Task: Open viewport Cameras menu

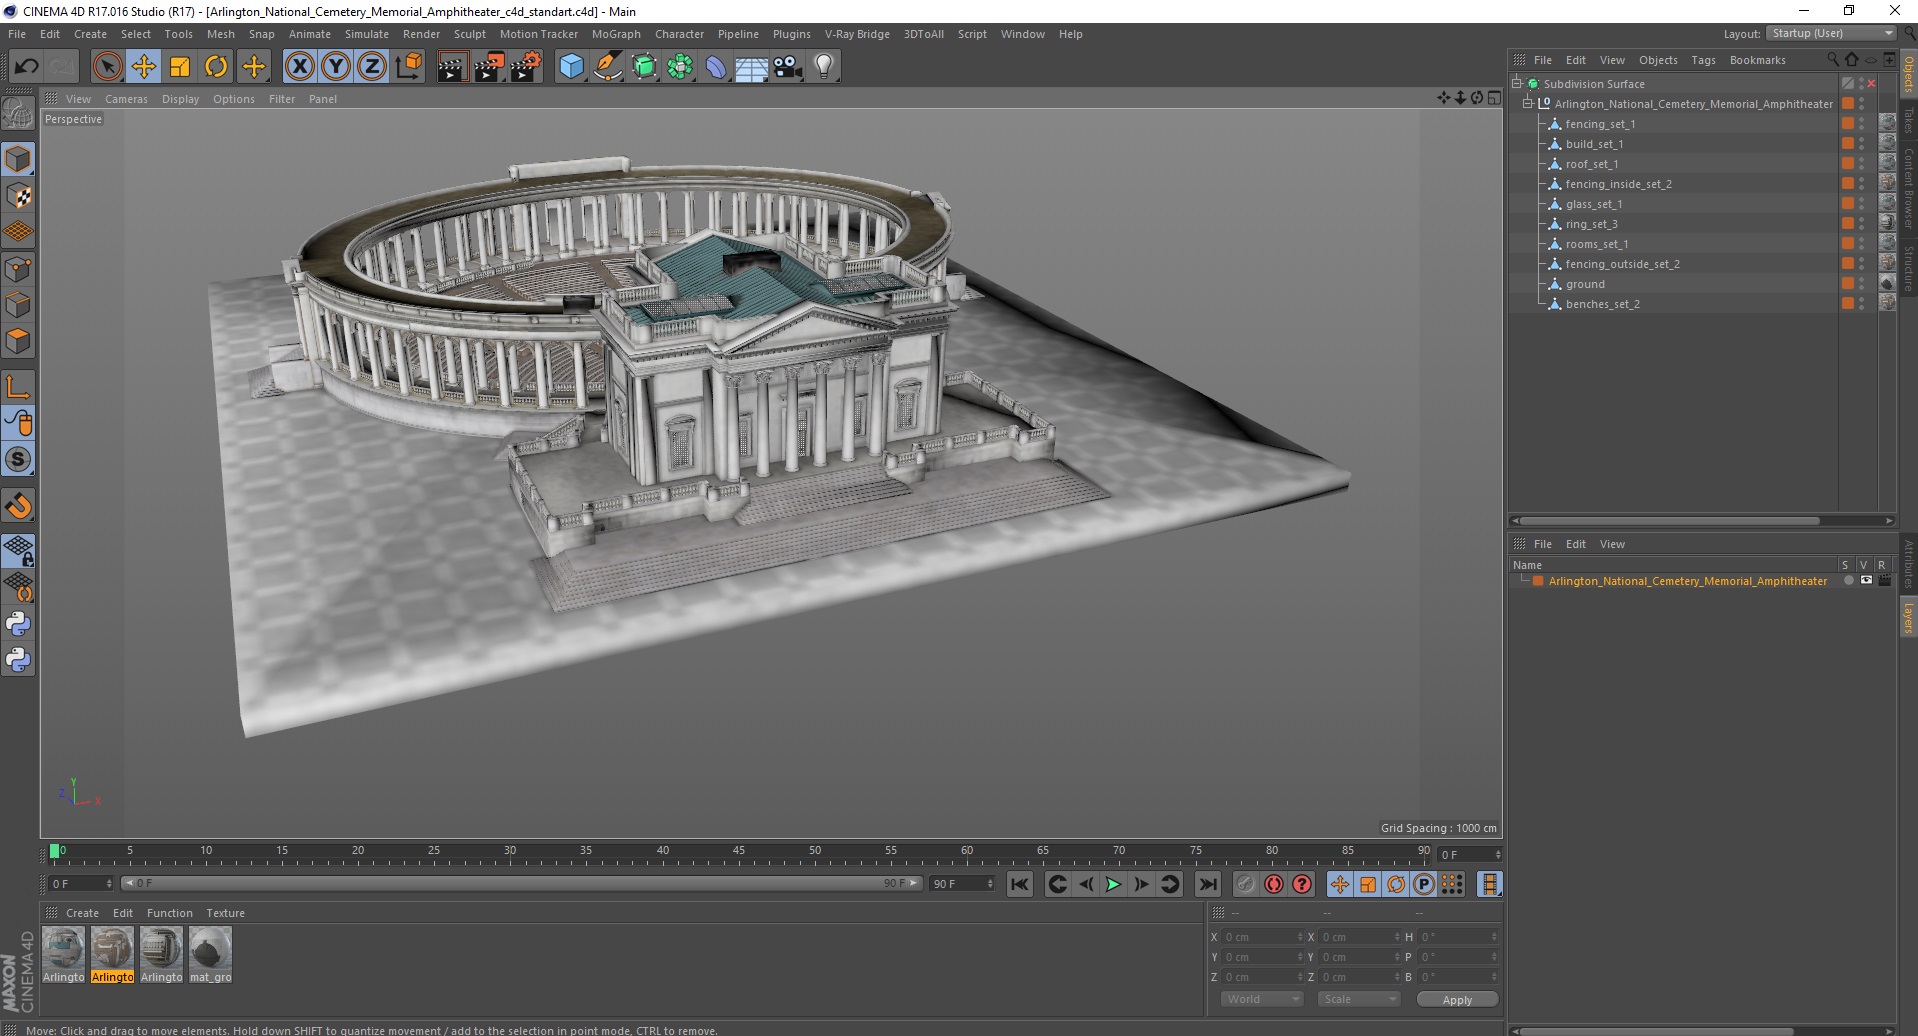Action: [x=126, y=99]
